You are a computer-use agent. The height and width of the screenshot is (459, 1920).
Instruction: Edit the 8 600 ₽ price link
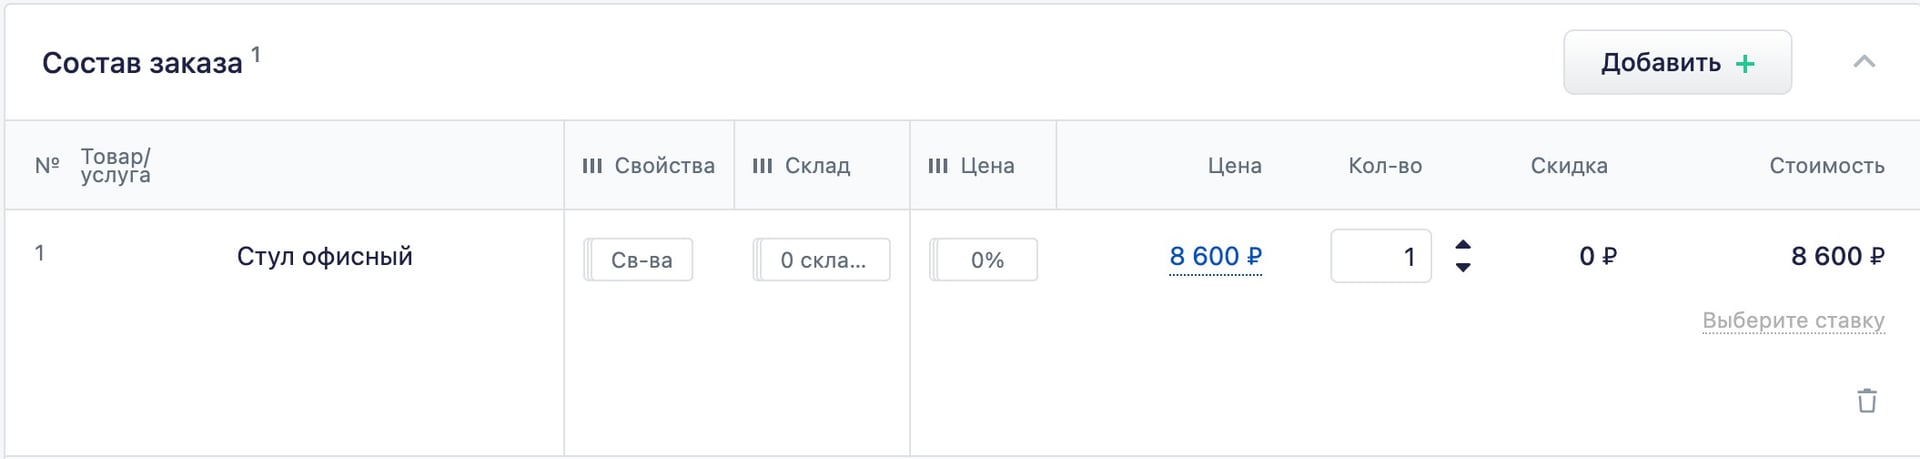tap(1216, 257)
